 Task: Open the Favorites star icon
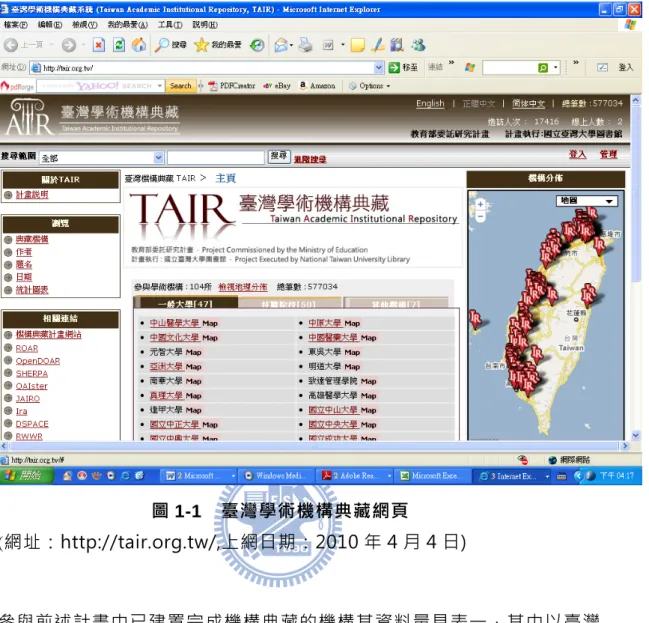point(201,45)
